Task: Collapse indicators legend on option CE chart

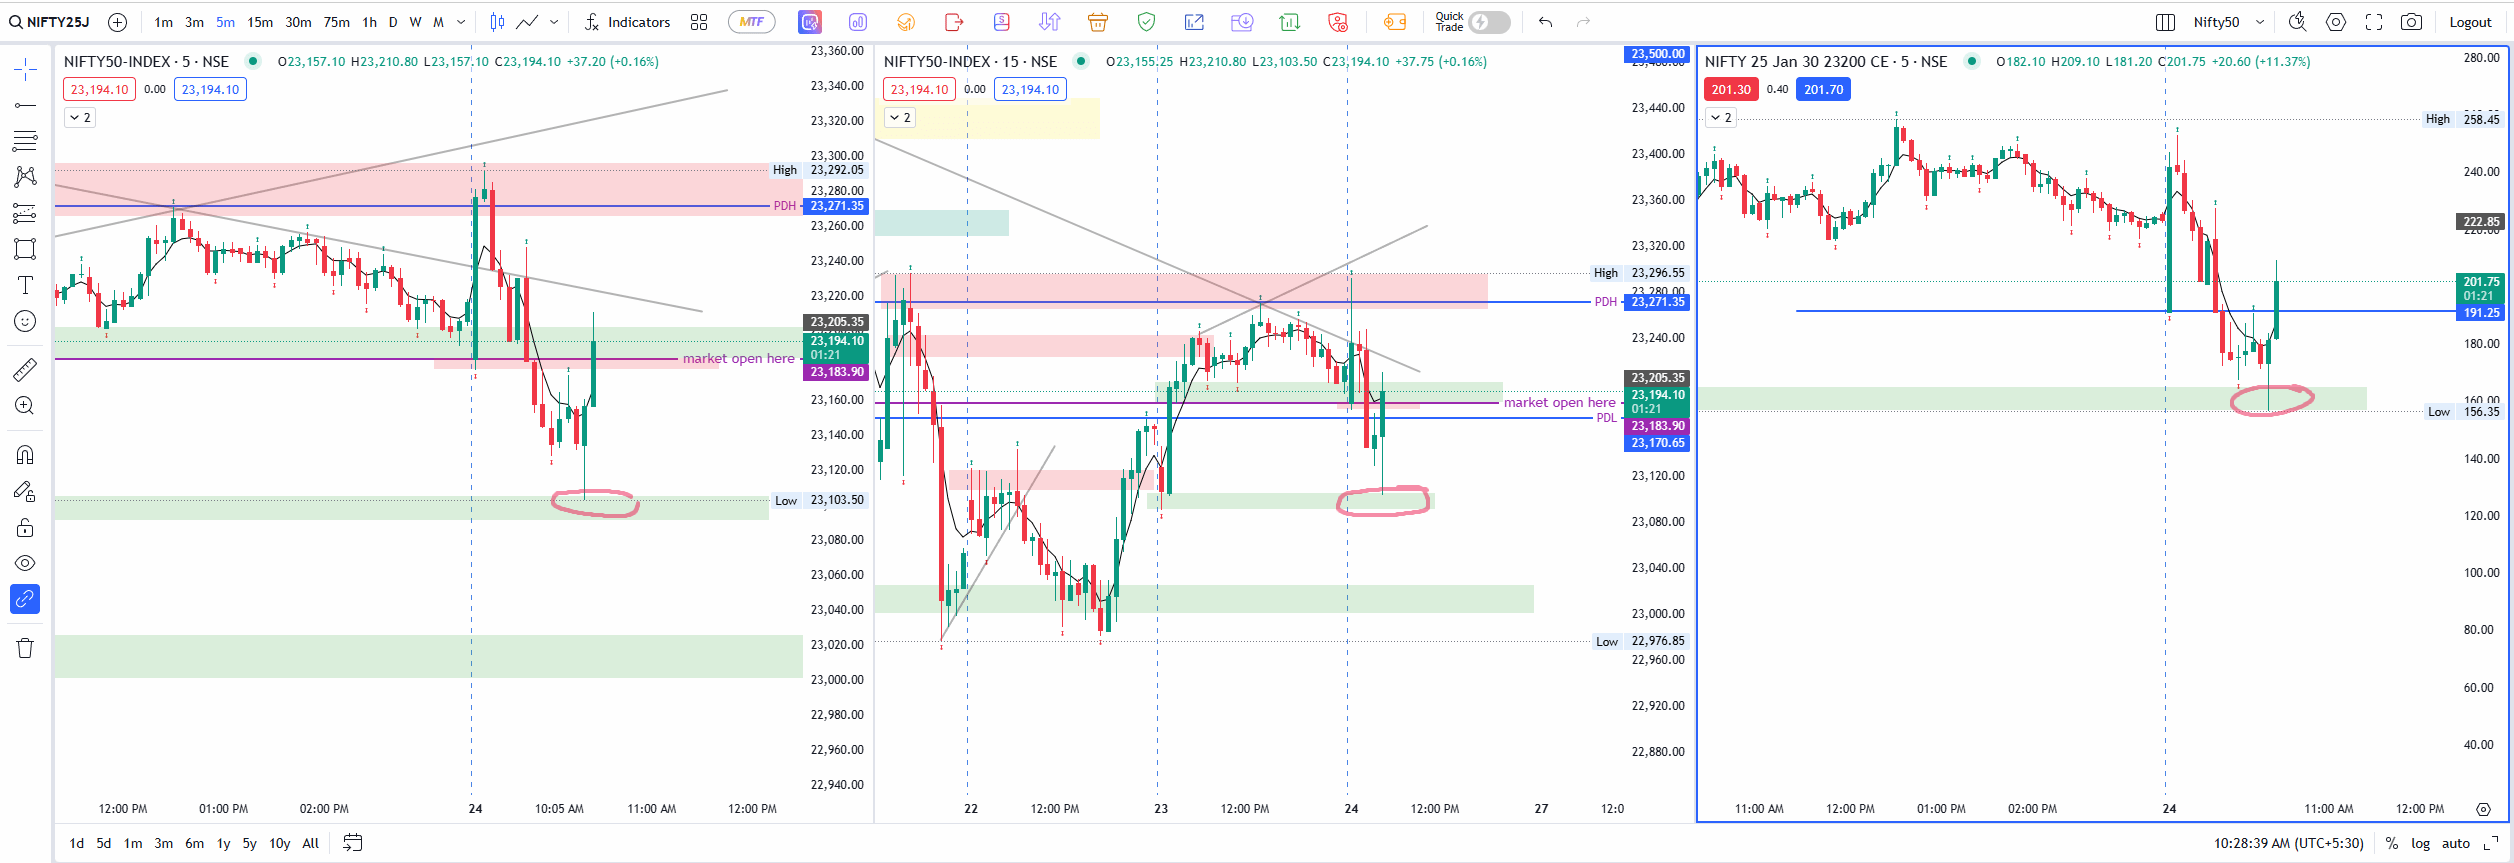Action: tap(1721, 117)
